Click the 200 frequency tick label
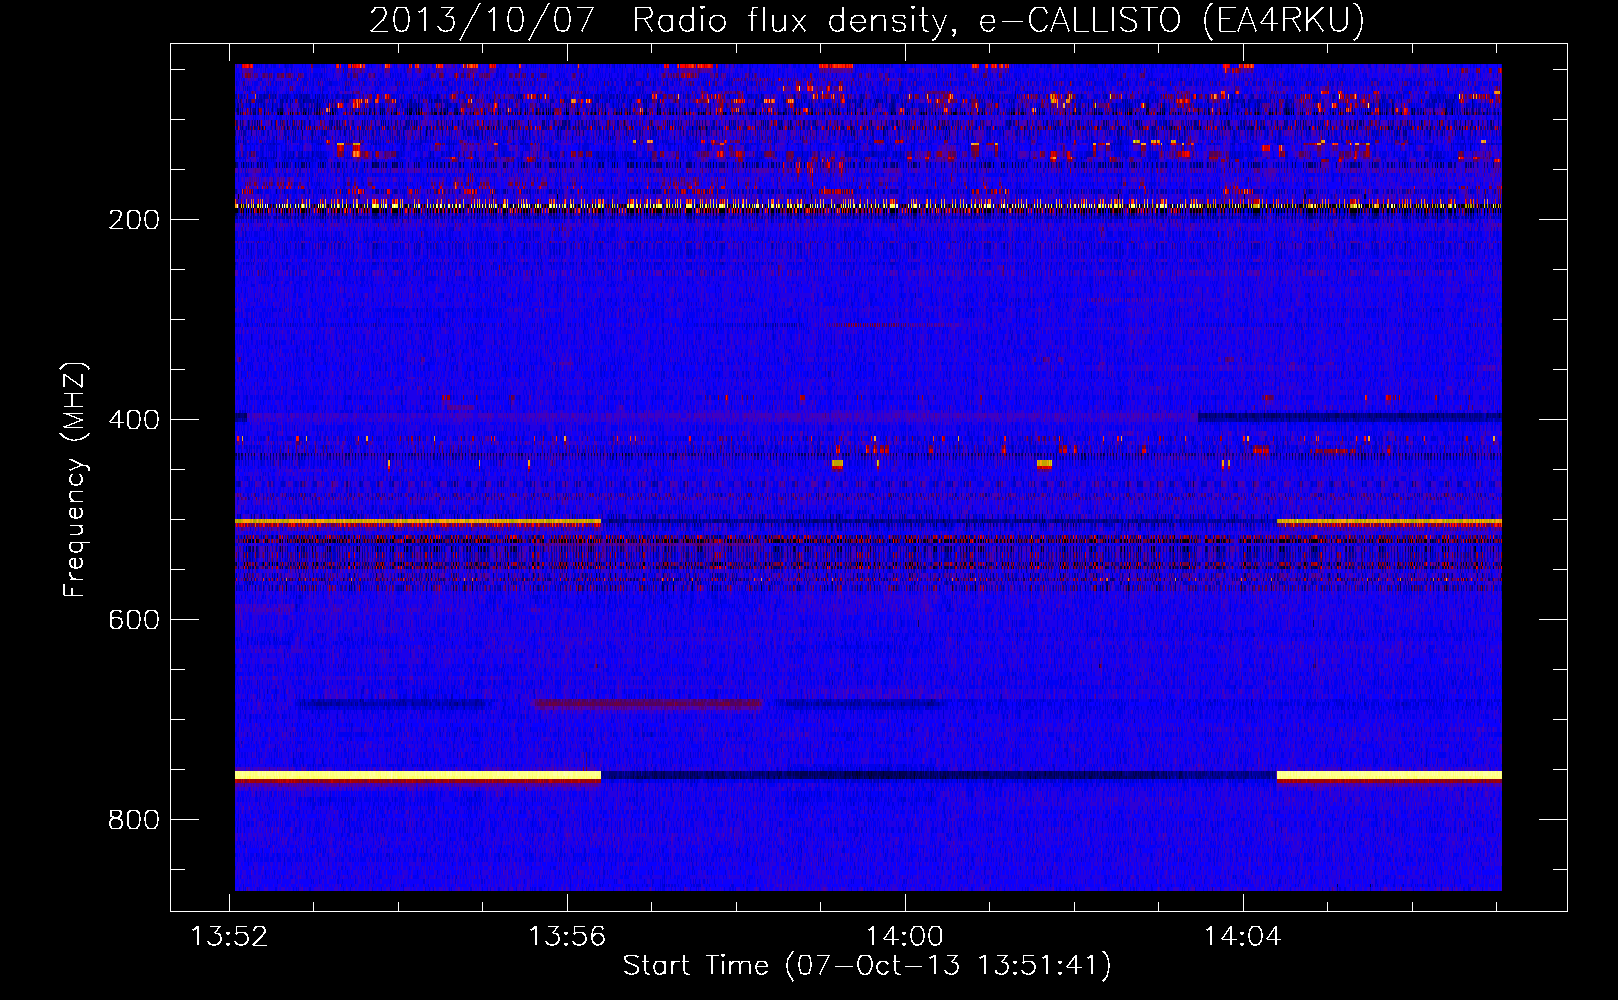The image size is (1618, 1000). 134,219
